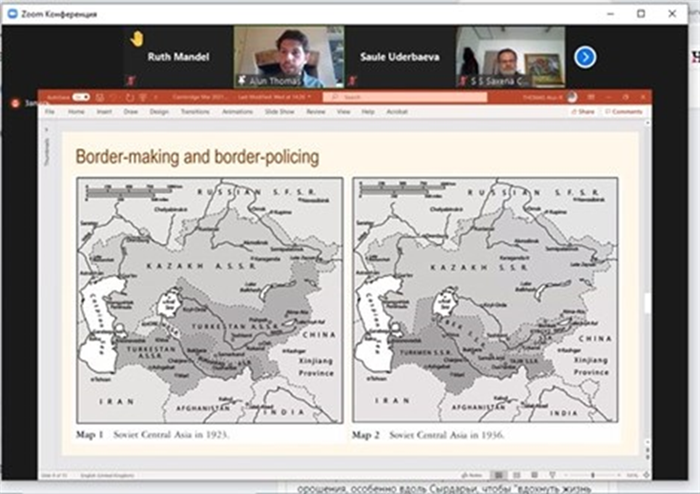This screenshot has height=494, width=700.
Task: Toggle Notes pane in status bar
Action: 470,474
